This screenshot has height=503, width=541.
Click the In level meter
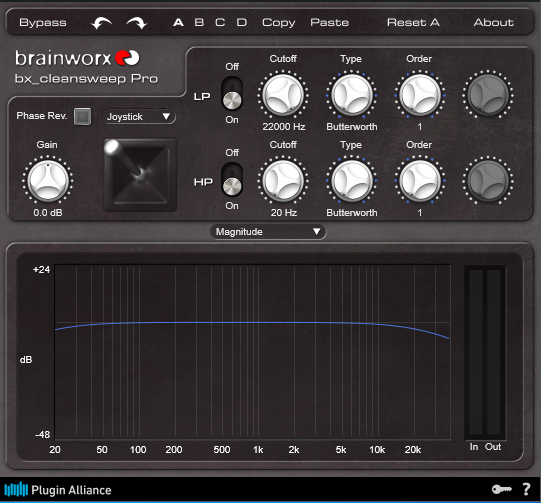tap(475, 352)
